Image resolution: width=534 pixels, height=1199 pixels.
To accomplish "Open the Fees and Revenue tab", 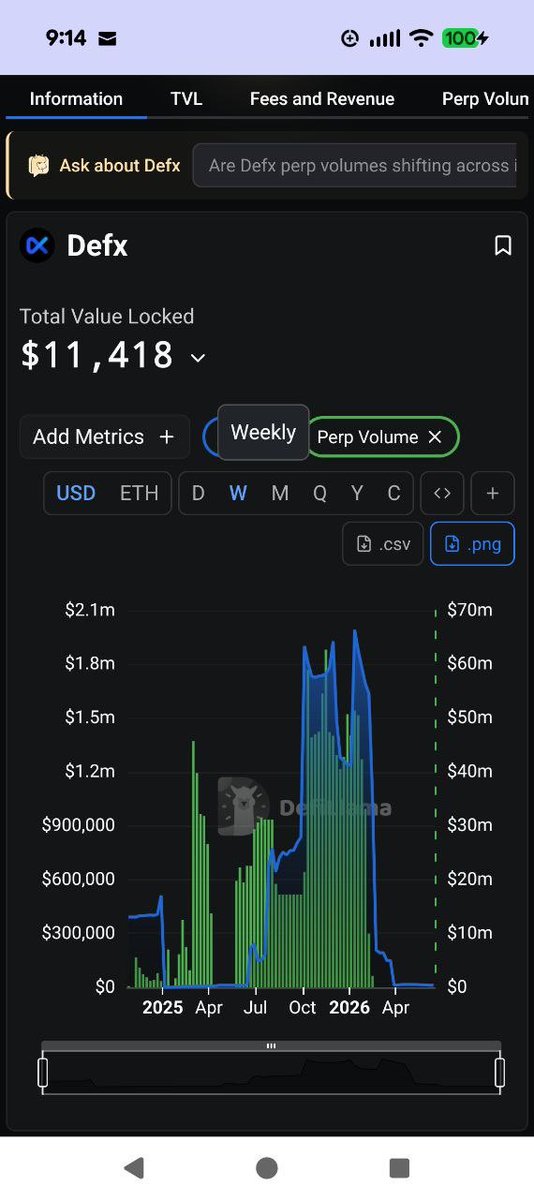I will click(322, 99).
